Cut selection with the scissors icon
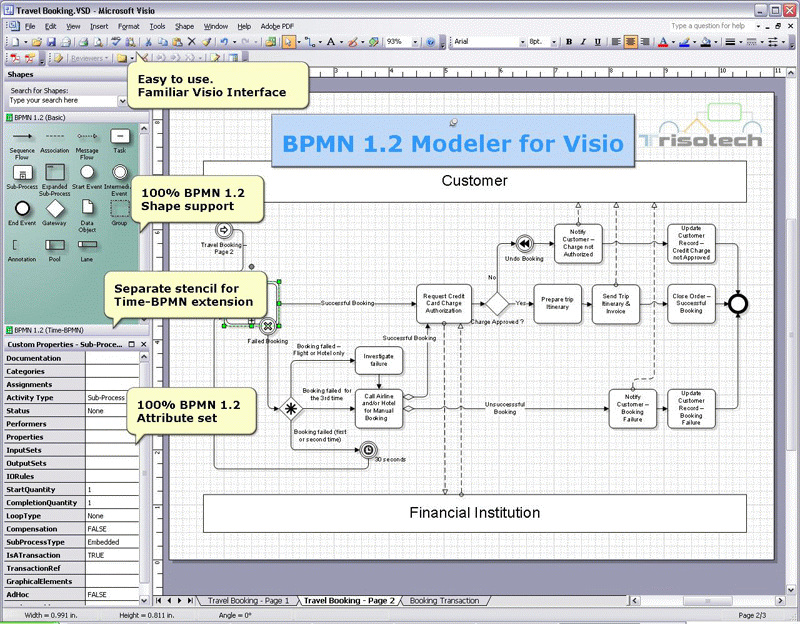800x624 pixels. click(148, 42)
